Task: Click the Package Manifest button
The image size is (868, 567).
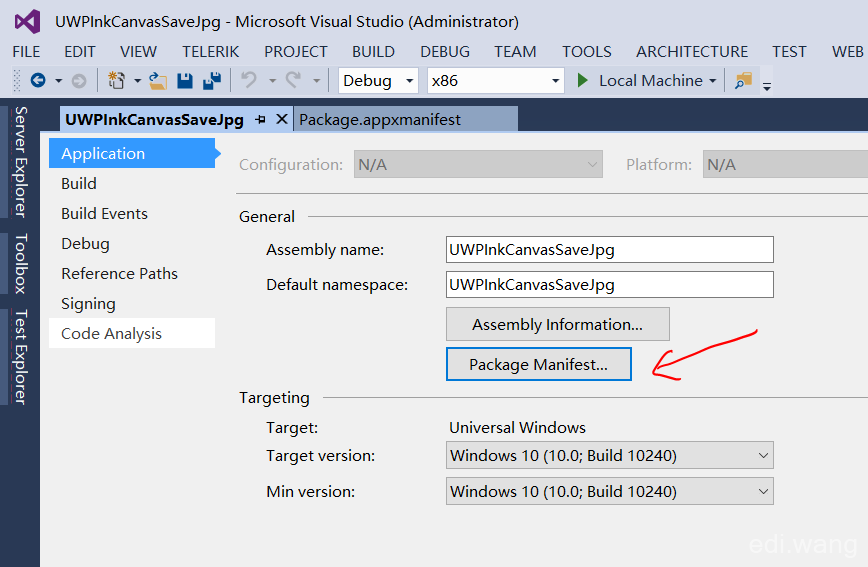Action: point(539,364)
